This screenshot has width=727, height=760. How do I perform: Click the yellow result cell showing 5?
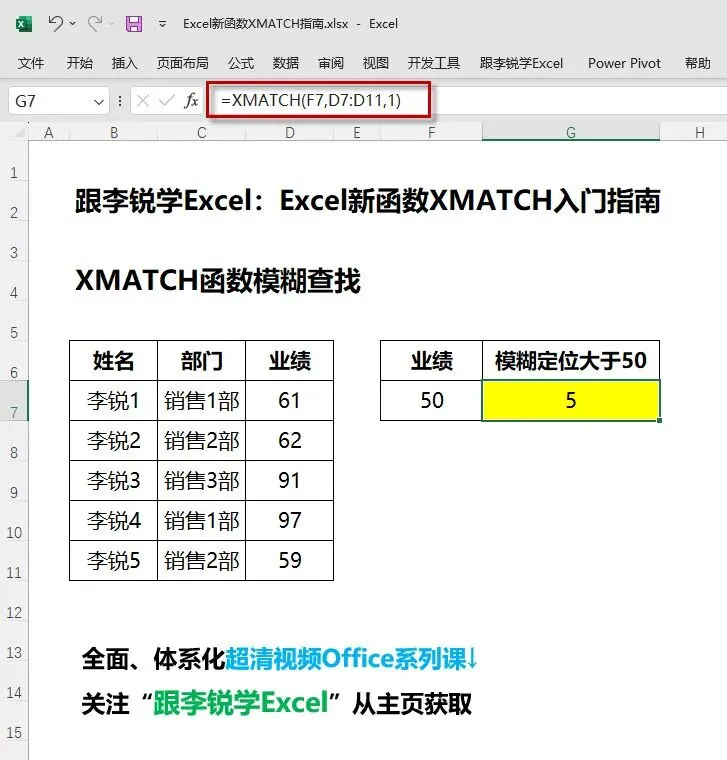coord(571,401)
